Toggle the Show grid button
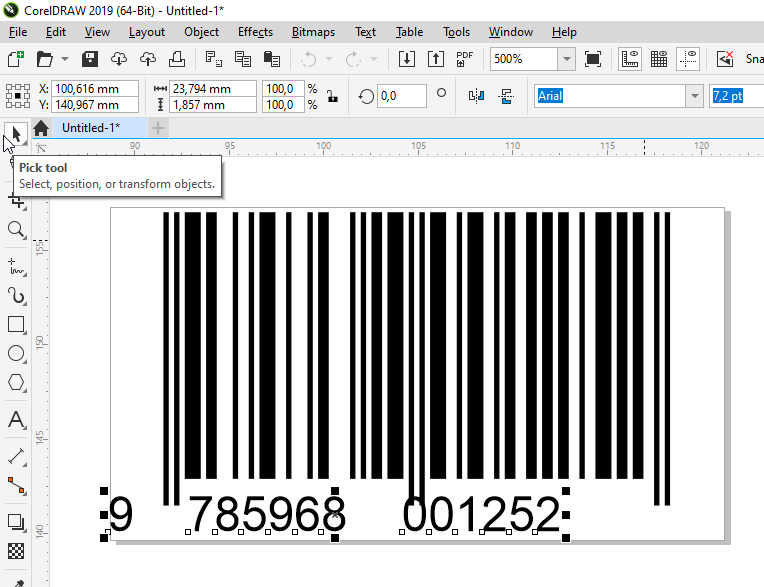The width and height of the screenshot is (764, 587). [659, 59]
